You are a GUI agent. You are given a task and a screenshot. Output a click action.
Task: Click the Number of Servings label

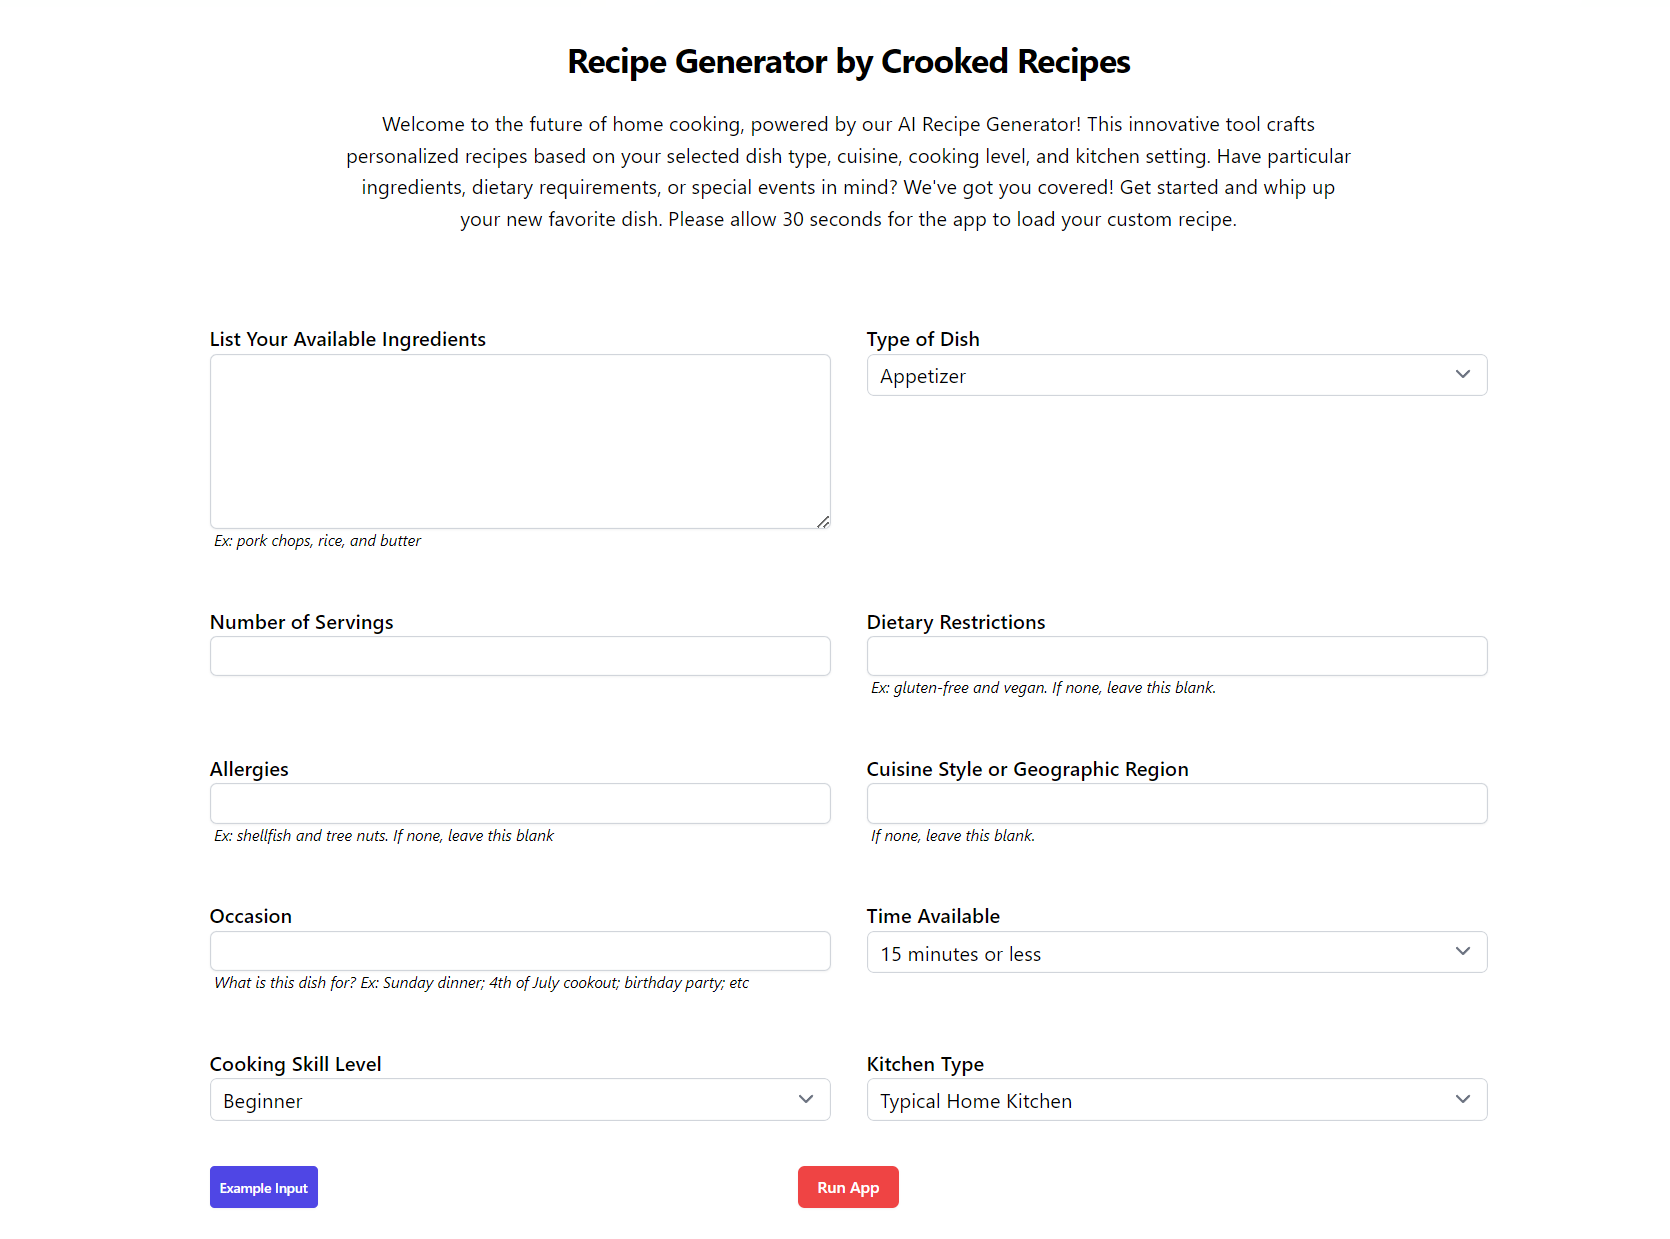[301, 622]
